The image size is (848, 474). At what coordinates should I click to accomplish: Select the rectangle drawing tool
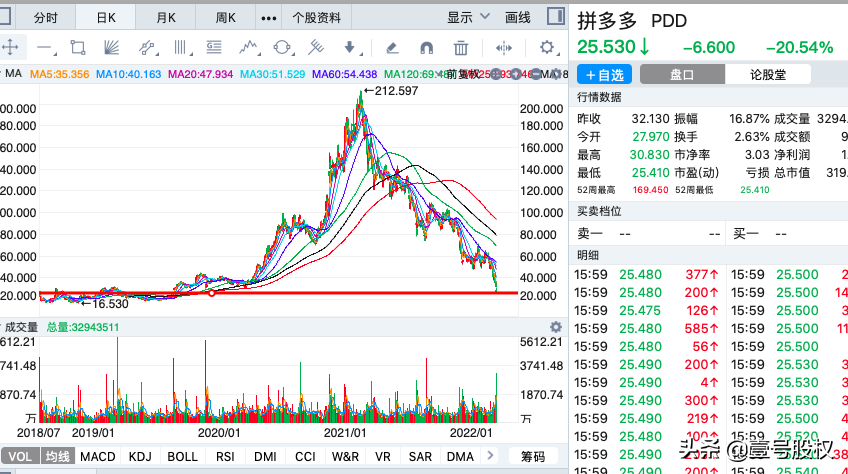point(78,48)
